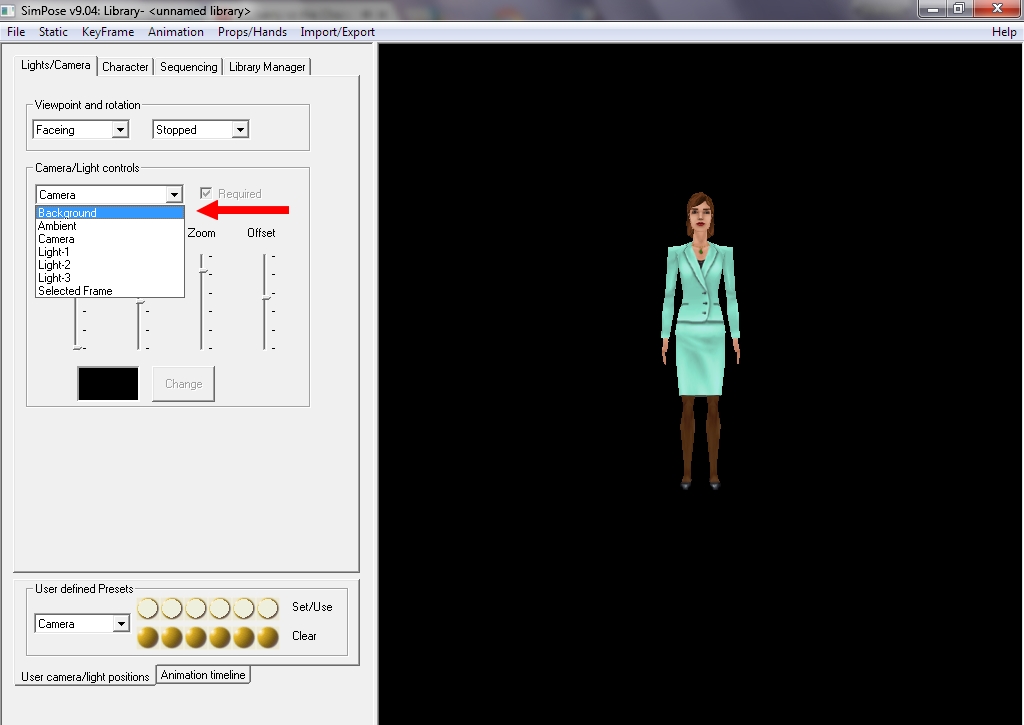The height and width of the screenshot is (725, 1024).
Task: Expand the Stopped rotation dropdown
Action: tap(239, 130)
